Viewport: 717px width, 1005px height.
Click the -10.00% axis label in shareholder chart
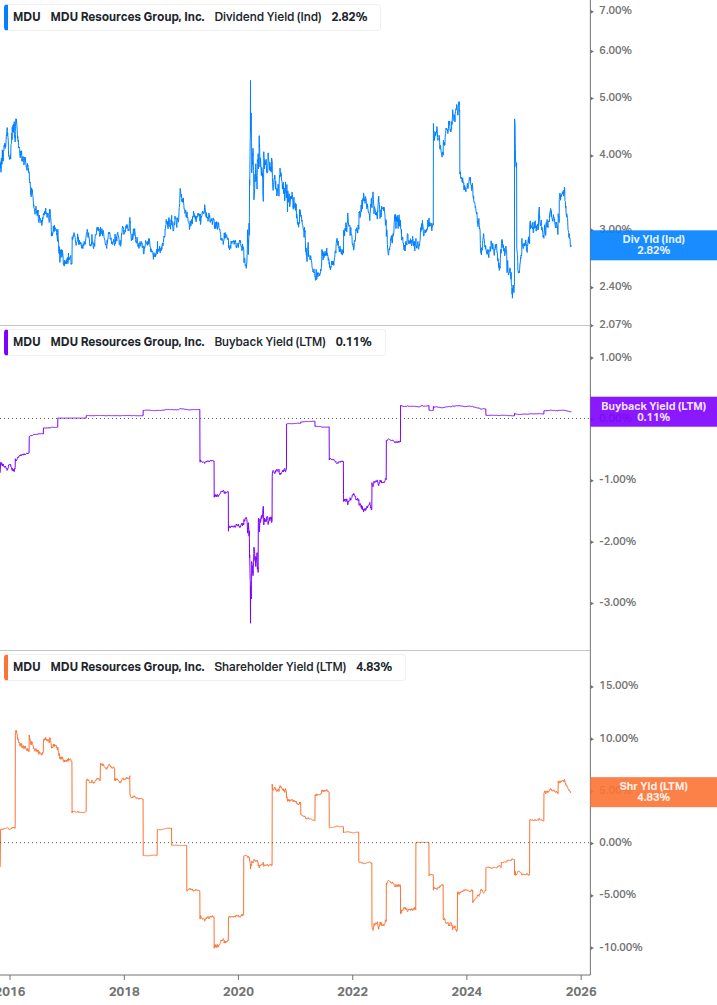click(x=620, y=947)
